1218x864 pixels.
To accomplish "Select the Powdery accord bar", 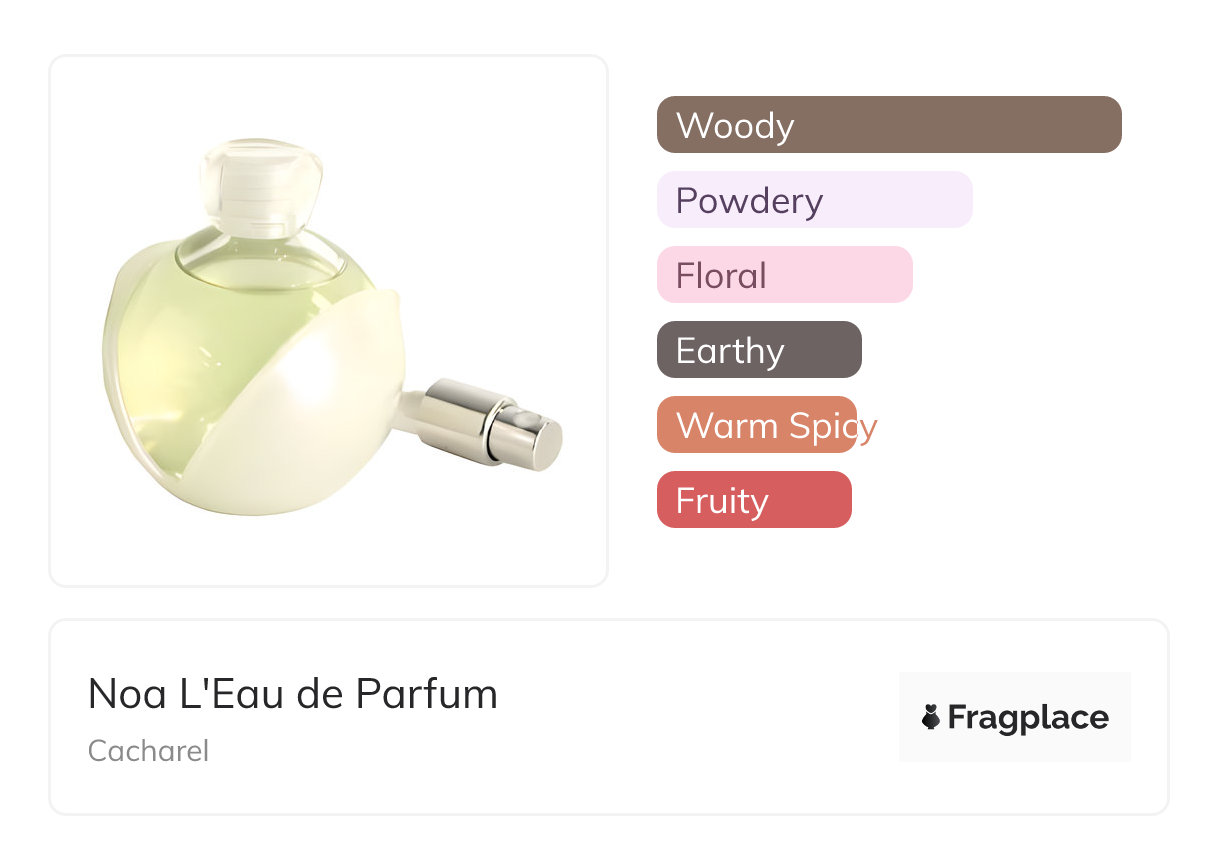I will pos(815,200).
